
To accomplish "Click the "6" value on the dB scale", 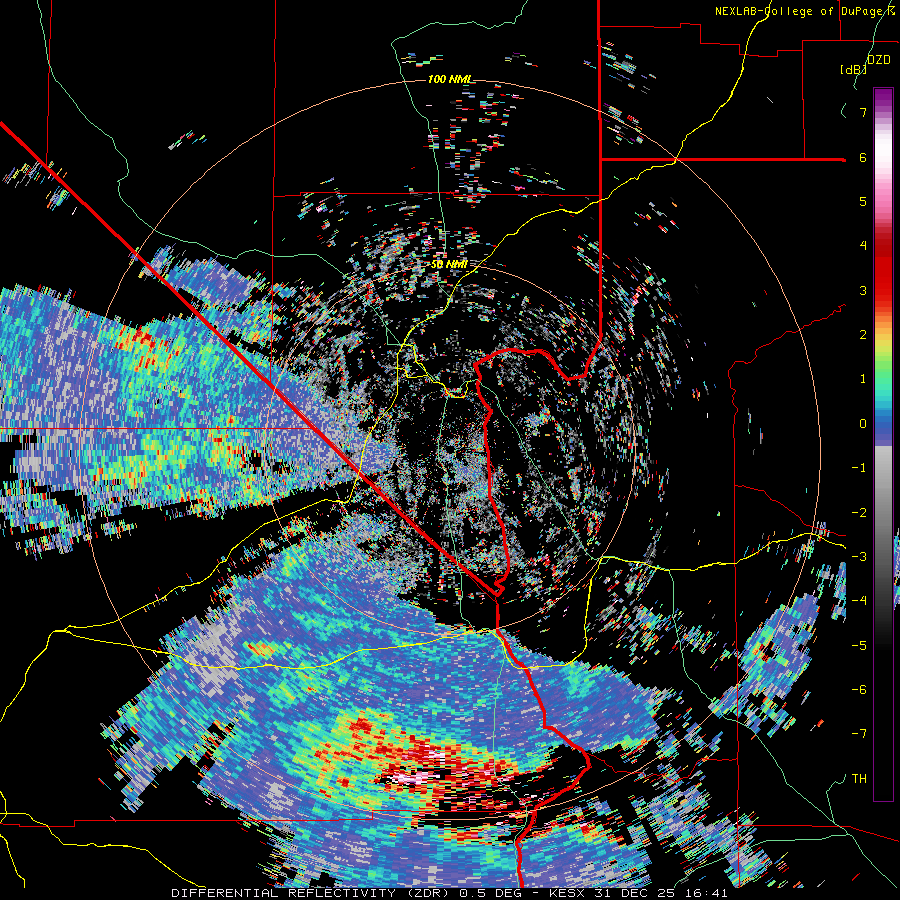I will tap(863, 157).
